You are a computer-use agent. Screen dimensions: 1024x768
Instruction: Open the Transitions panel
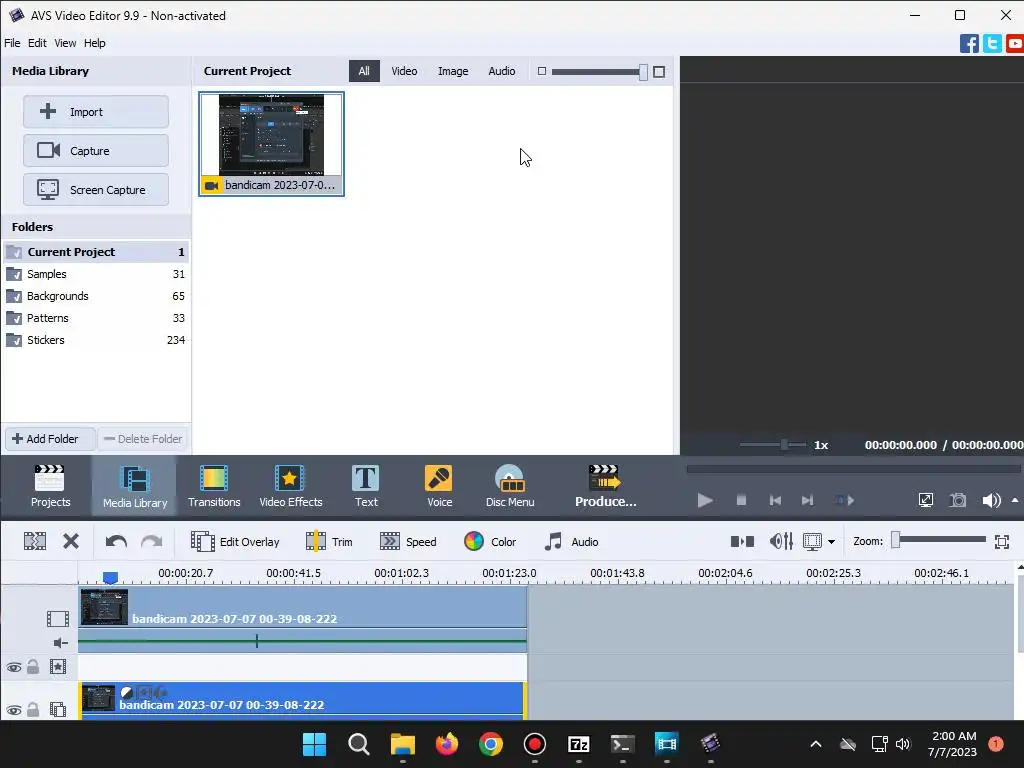[214, 486]
